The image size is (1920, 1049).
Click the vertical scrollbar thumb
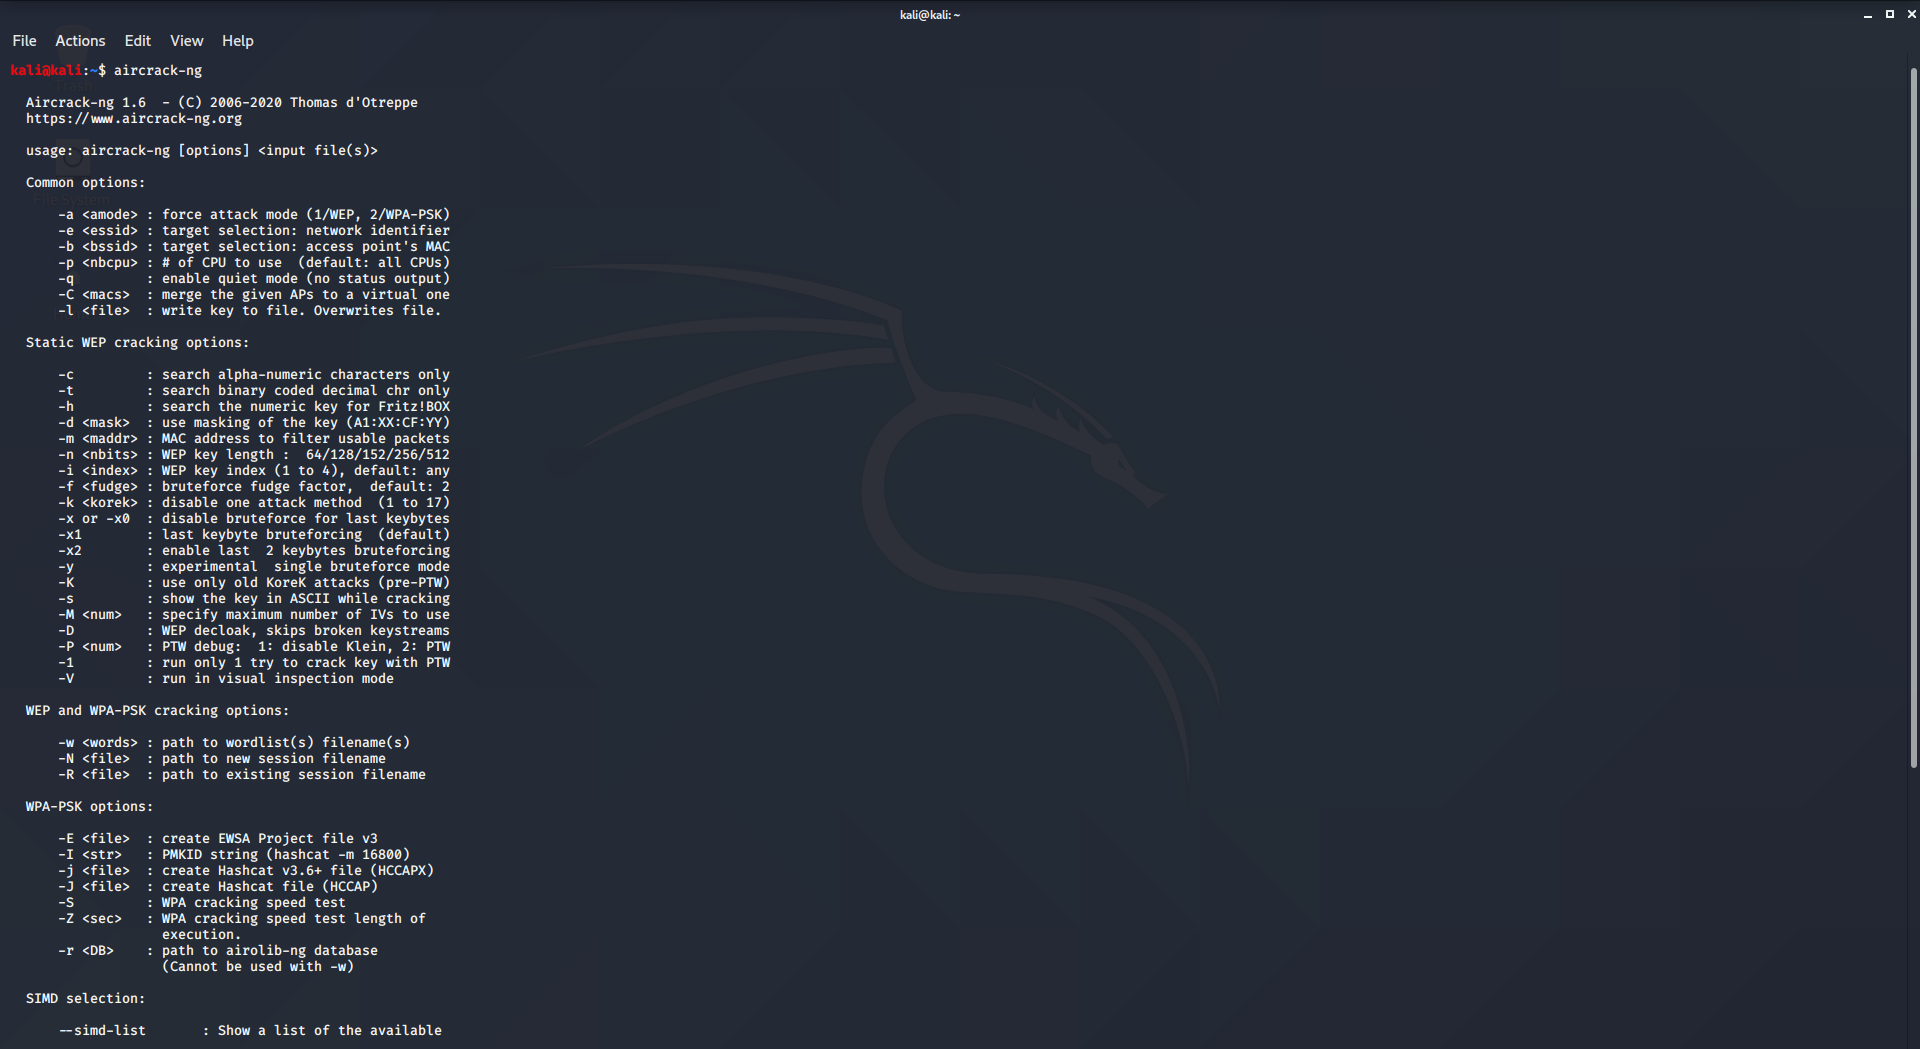click(x=1913, y=418)
